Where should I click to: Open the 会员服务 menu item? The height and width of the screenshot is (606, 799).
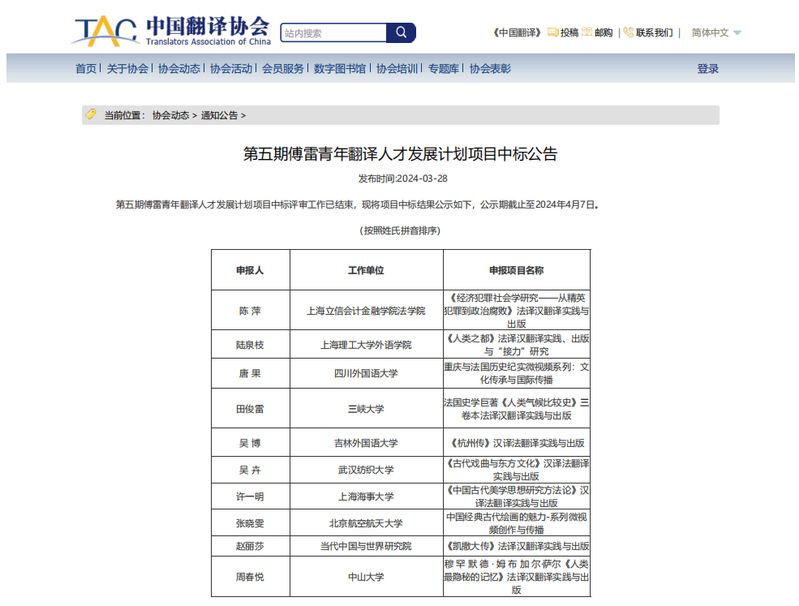click(283, 69)
